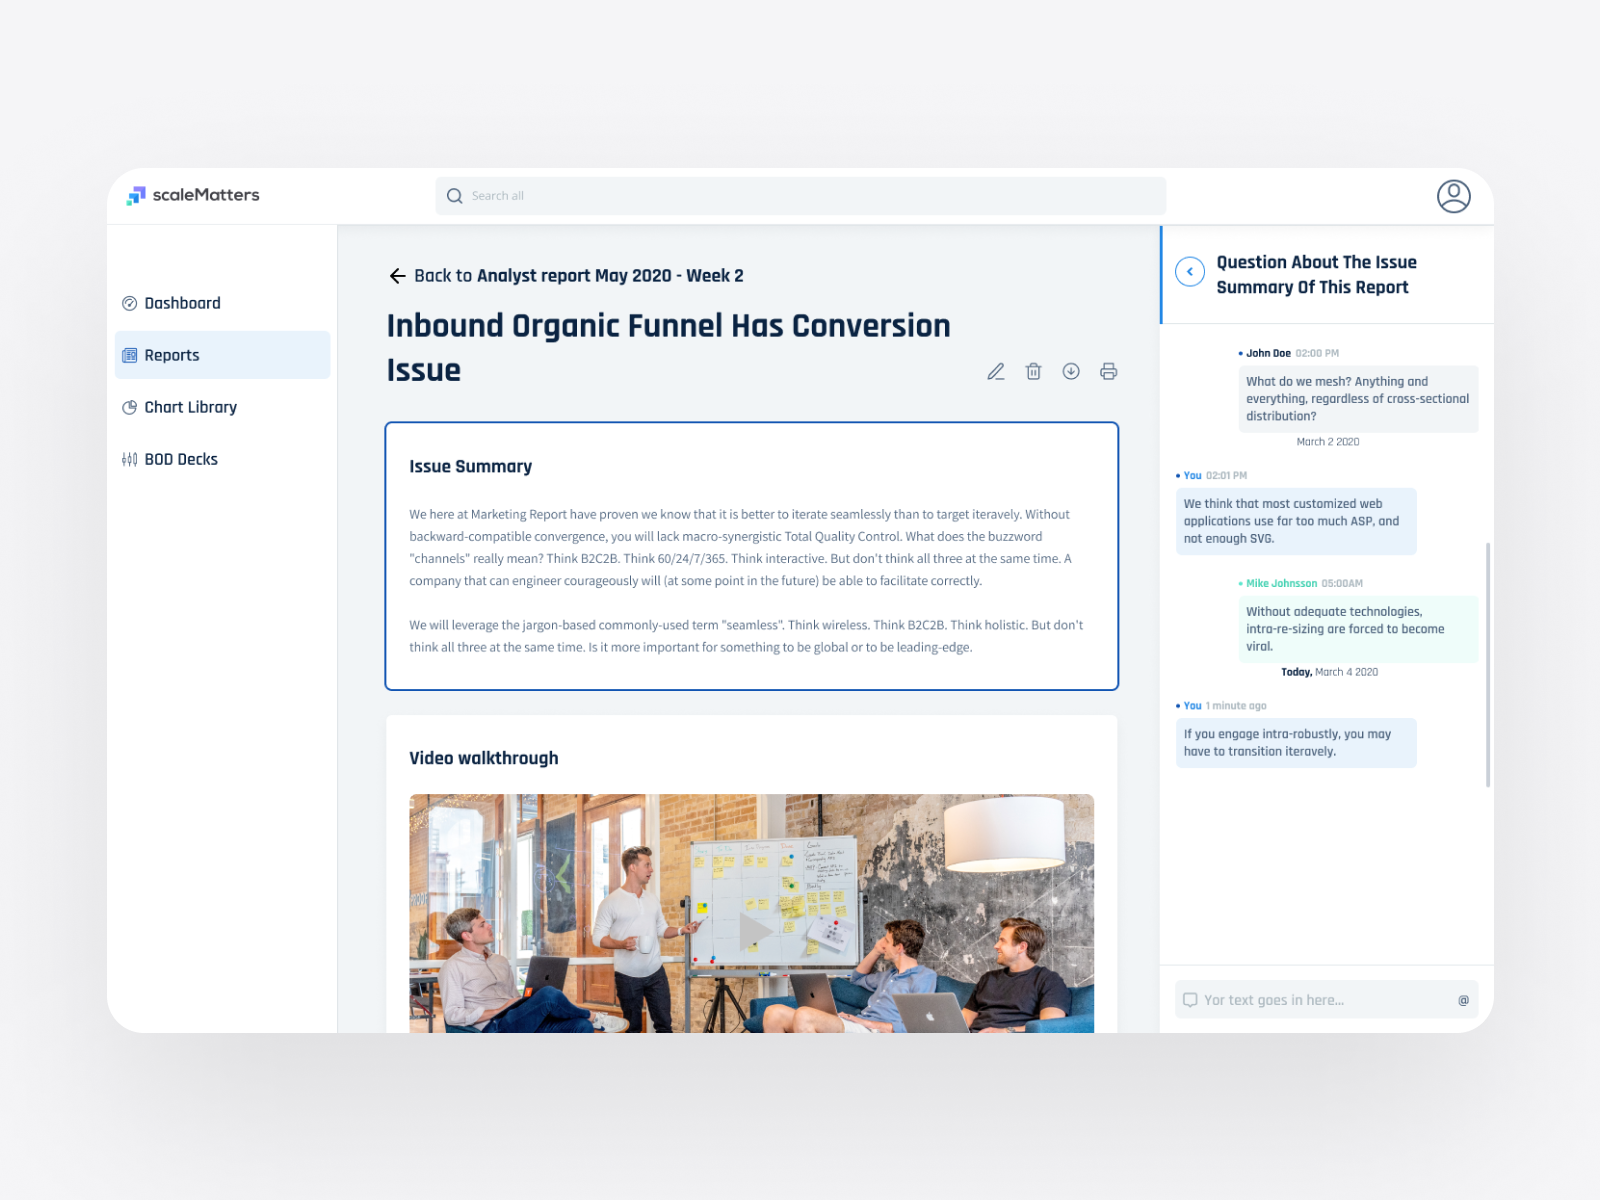Open John Doe's name in the chat thread
Screen dimensions: 1600x1200
pyautogui.click(x=1268, y=353)
